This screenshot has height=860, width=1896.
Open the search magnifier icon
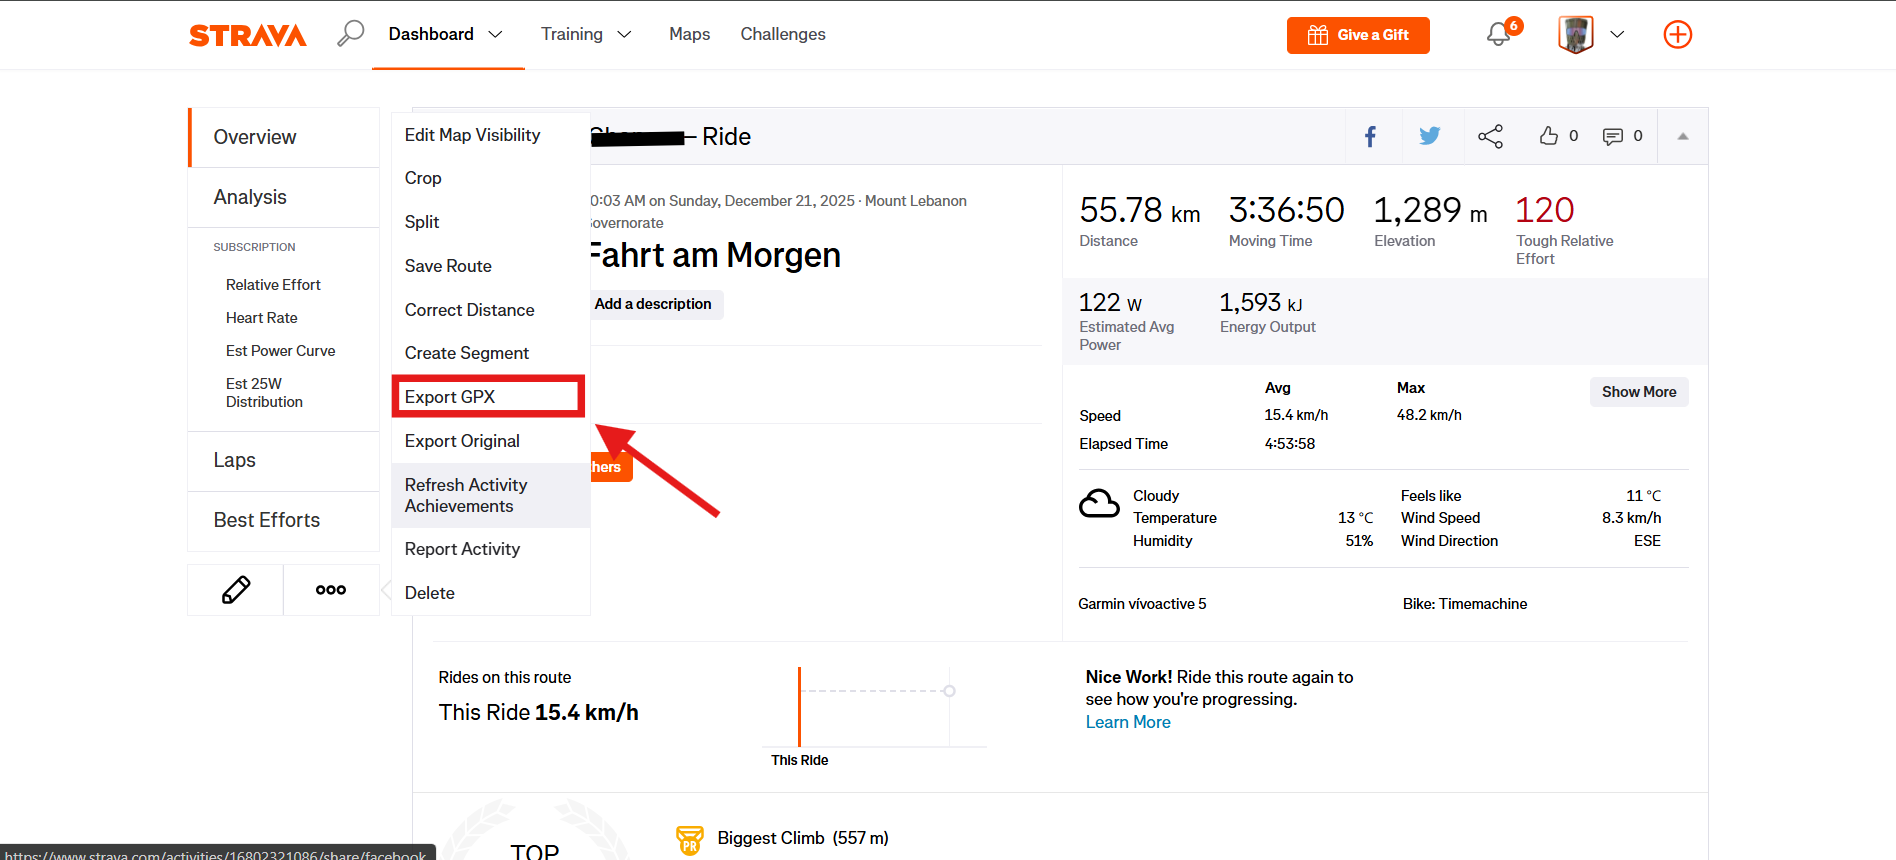[350, 33]
